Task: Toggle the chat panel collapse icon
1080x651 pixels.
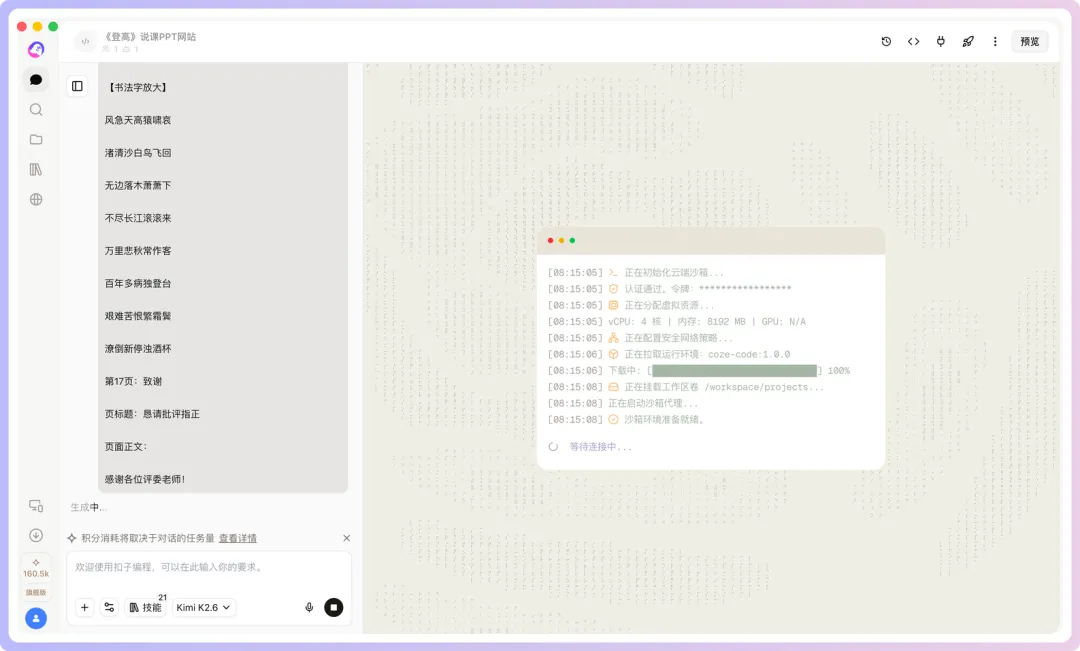Action: coord(77,86)
